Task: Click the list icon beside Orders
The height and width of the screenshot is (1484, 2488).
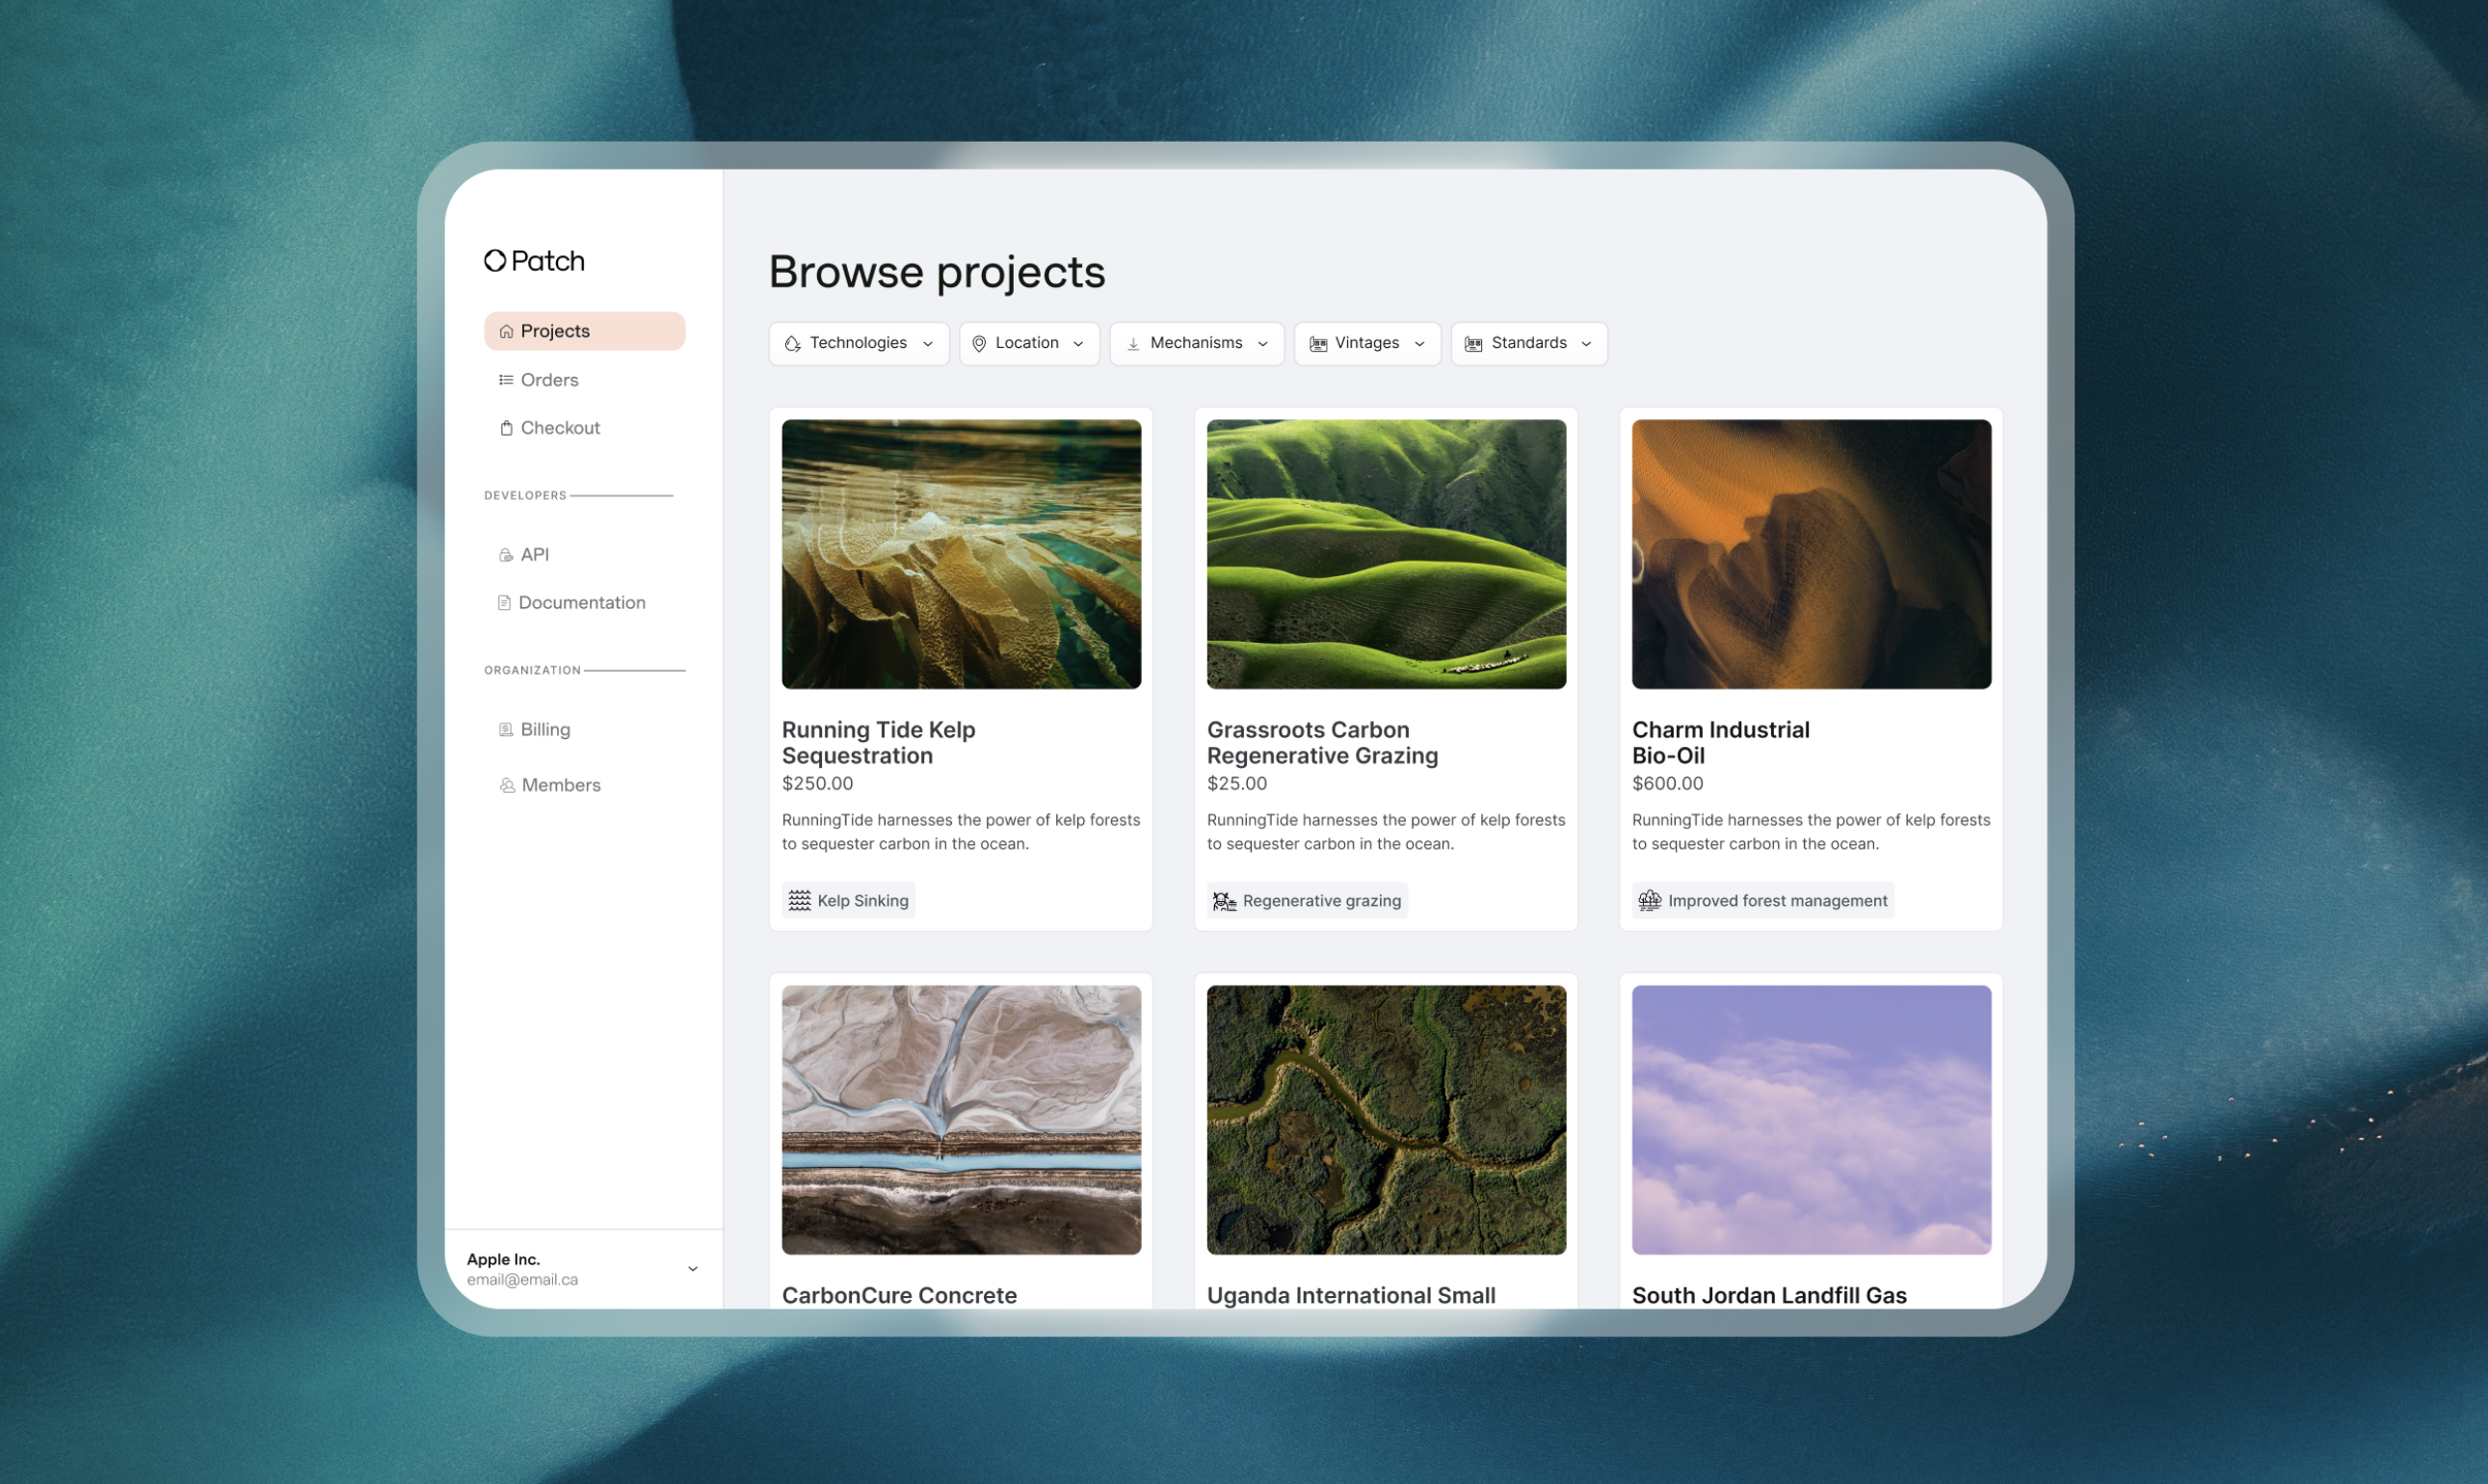Action: pos(506,380)
